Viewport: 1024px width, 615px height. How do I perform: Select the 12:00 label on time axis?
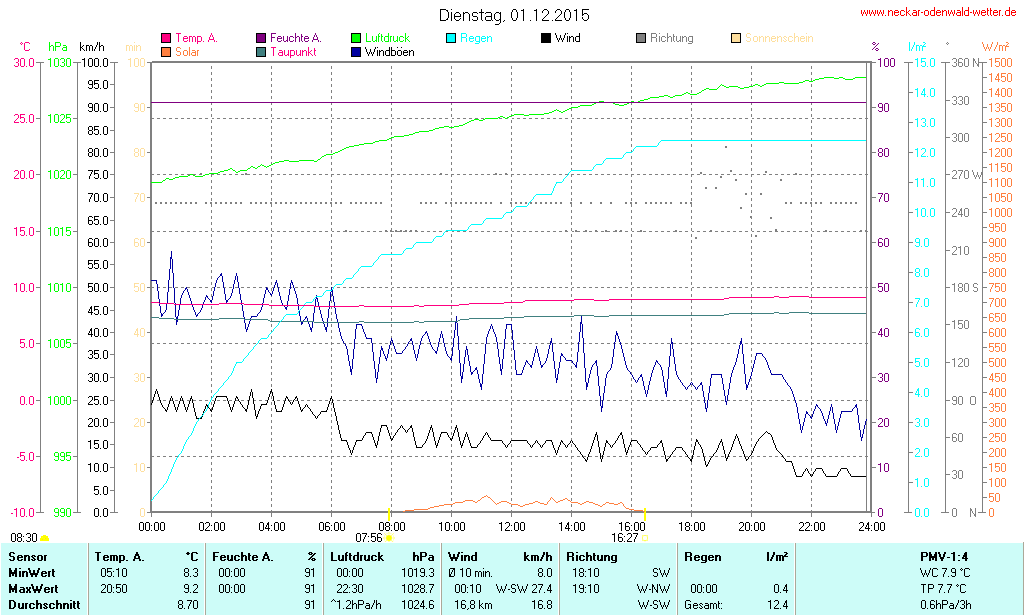(511, 526)
